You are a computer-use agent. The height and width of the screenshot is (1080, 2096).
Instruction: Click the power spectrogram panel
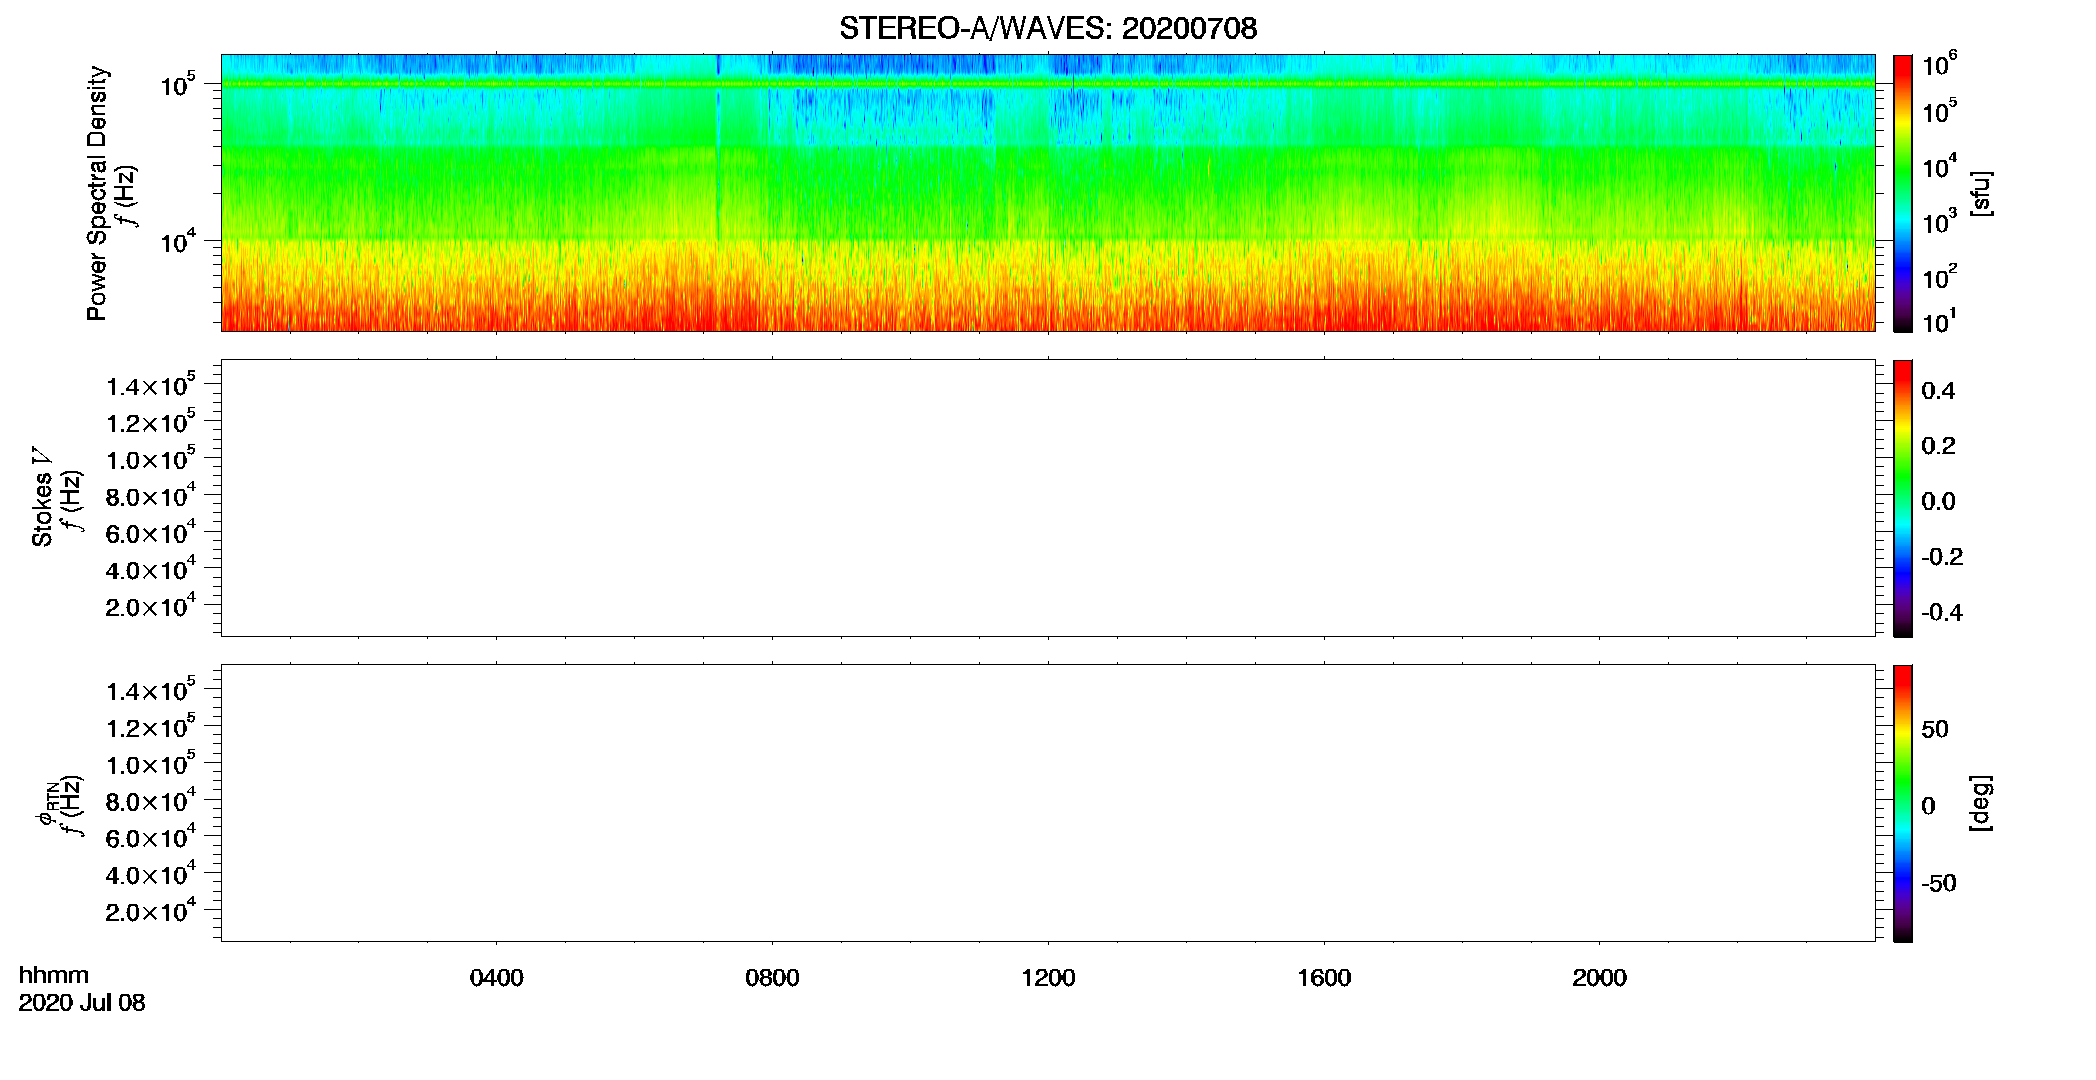[1048, 193]
